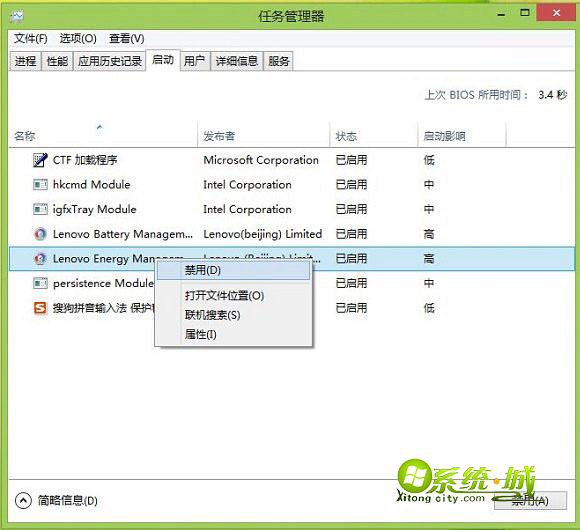Switch to the 用户 tab
Screen dimensions: 580x530
(195, 61)
